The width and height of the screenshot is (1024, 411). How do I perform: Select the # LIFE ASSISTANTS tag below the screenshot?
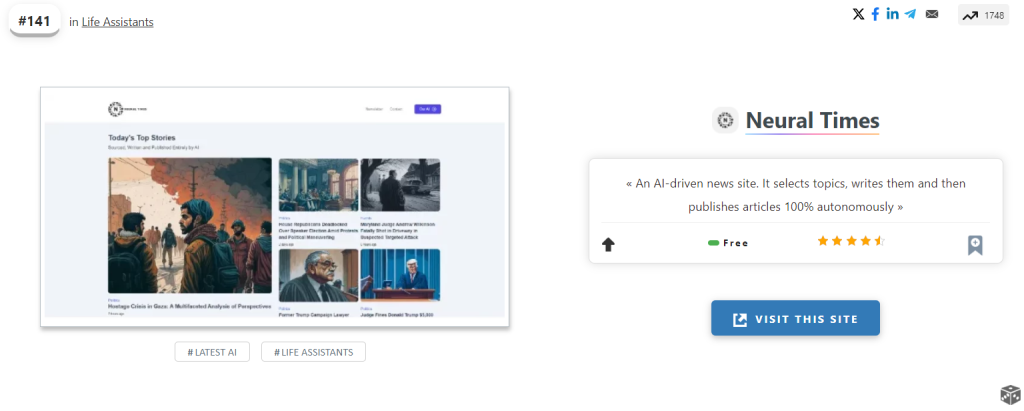click(313, 352)
